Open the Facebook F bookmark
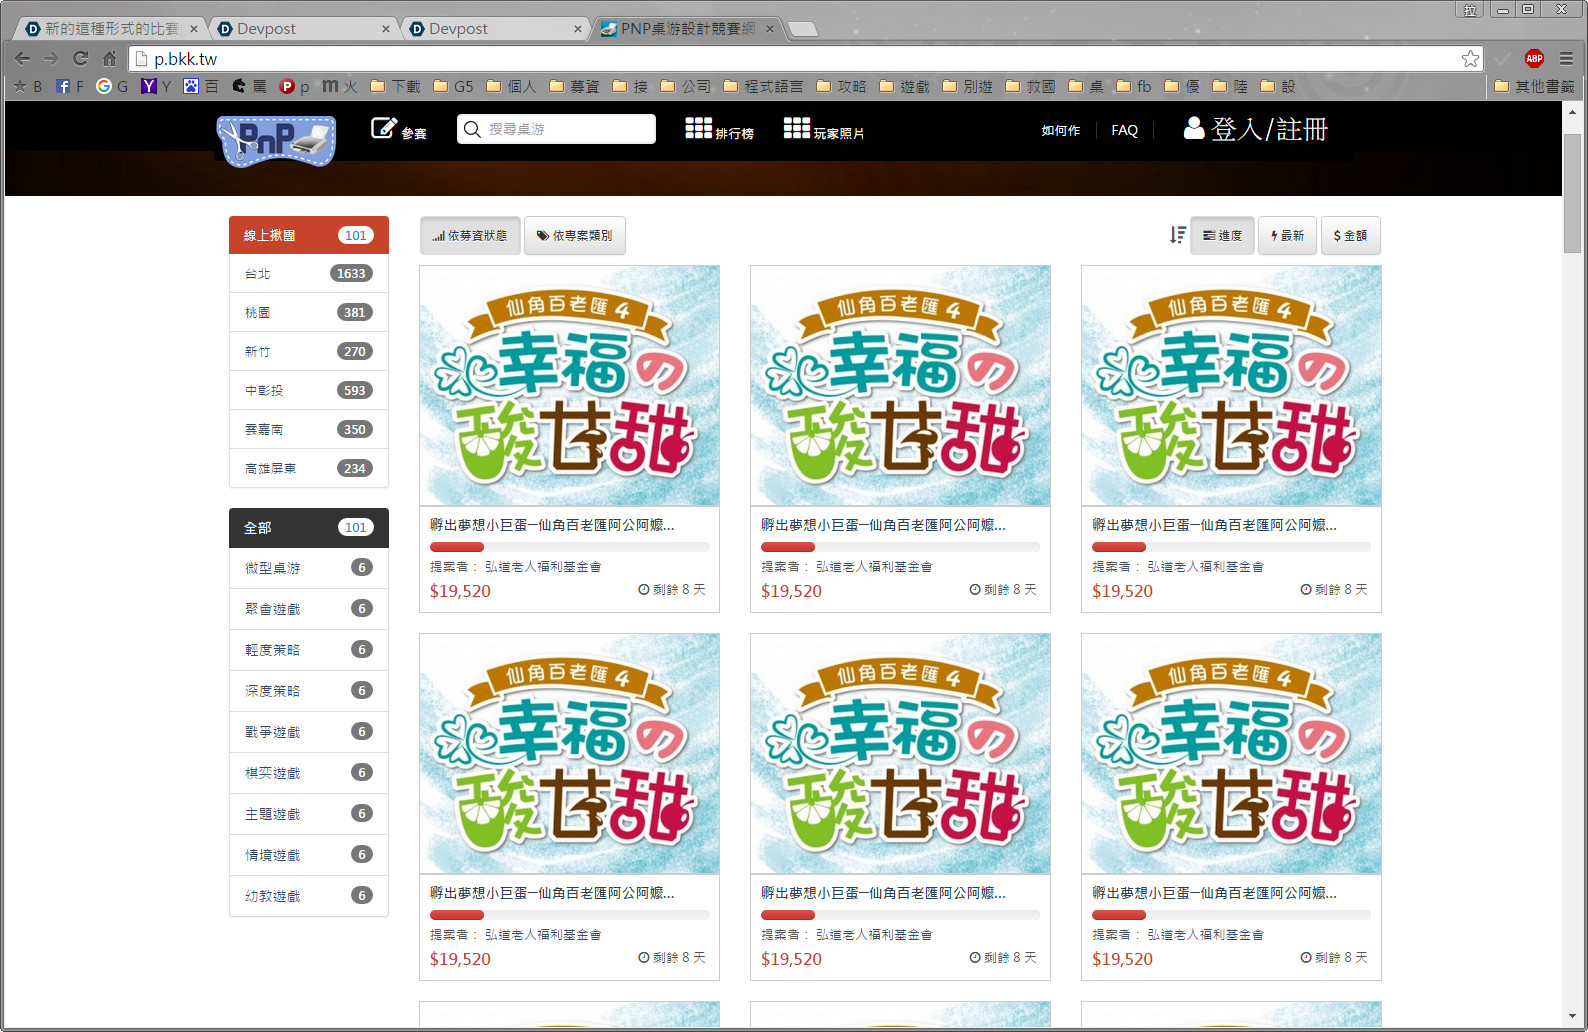 [x=70, y=87]
